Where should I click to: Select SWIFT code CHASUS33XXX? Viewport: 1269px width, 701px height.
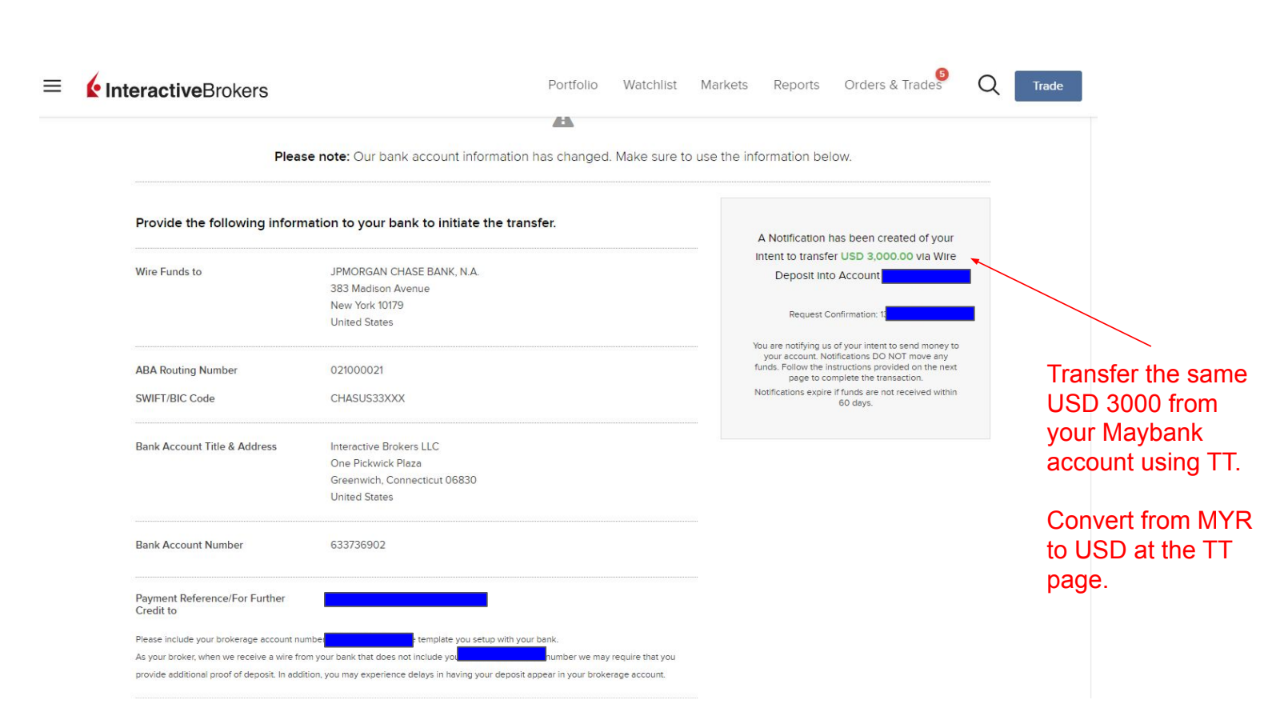click(x=368, y=398)
